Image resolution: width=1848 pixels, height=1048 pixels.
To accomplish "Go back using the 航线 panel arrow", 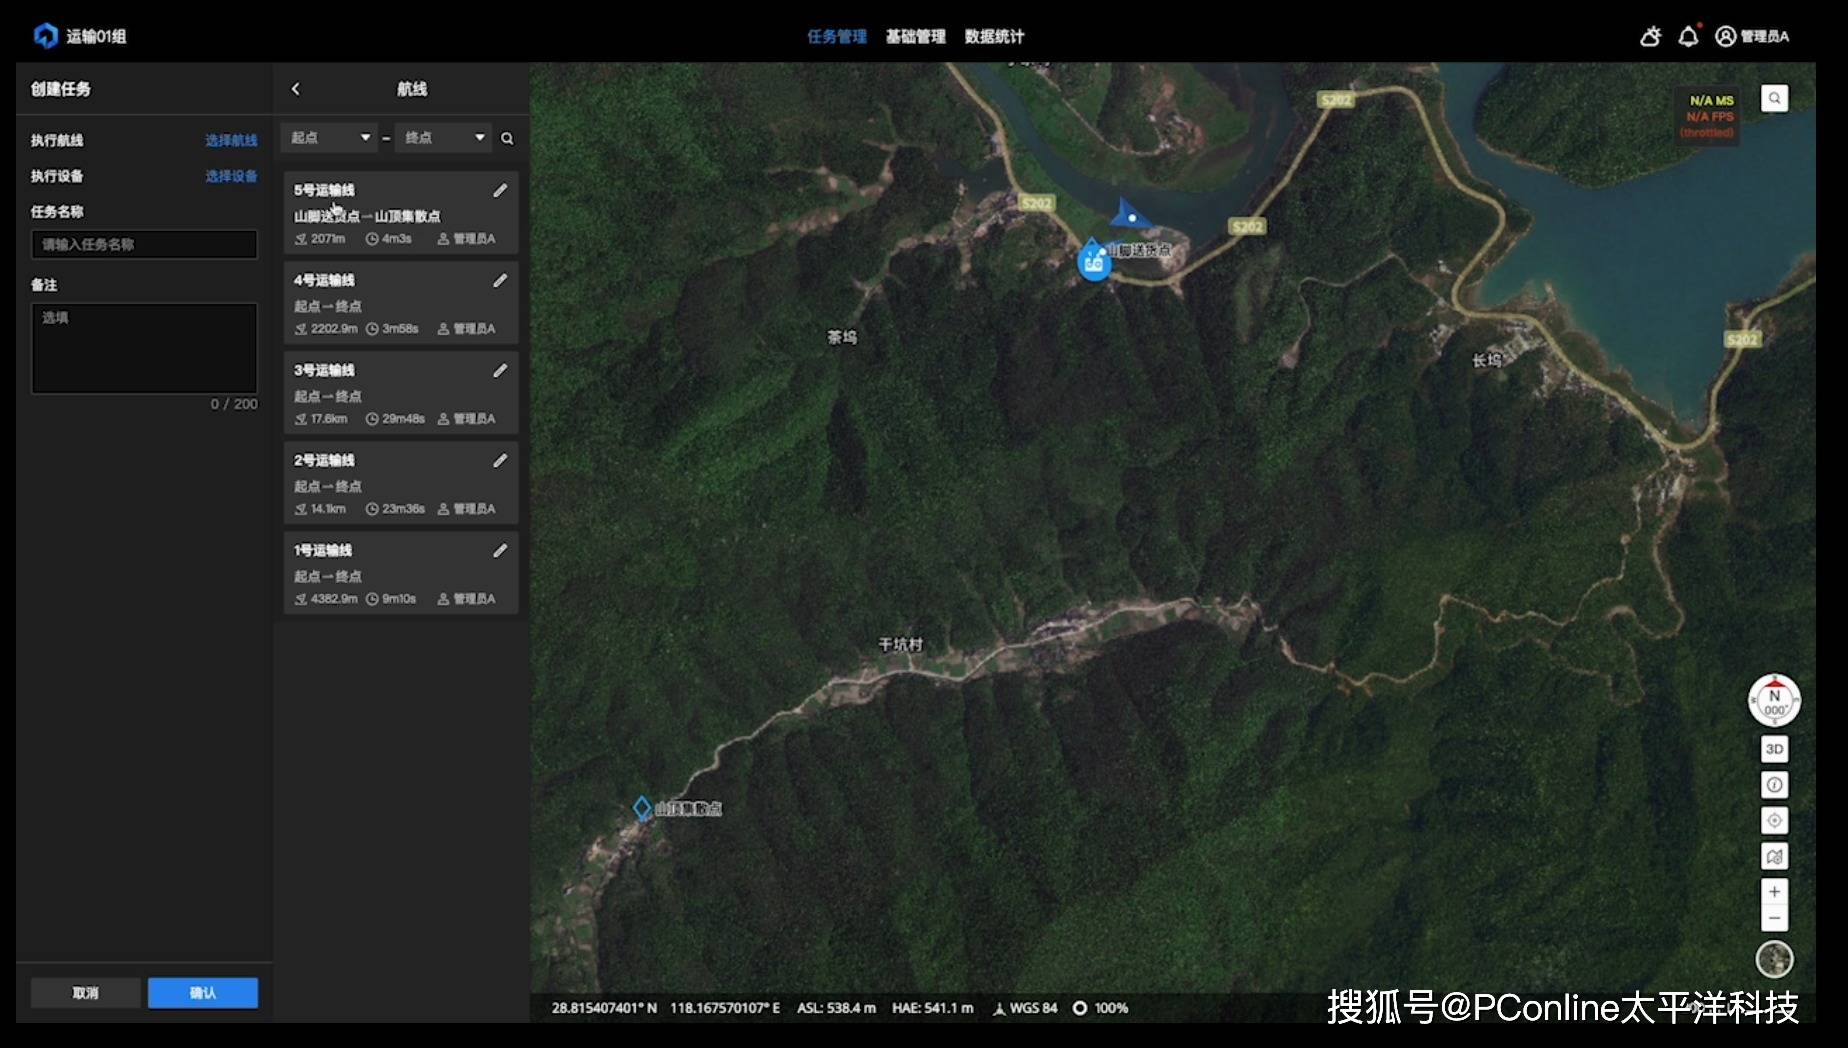I will 296,89.
